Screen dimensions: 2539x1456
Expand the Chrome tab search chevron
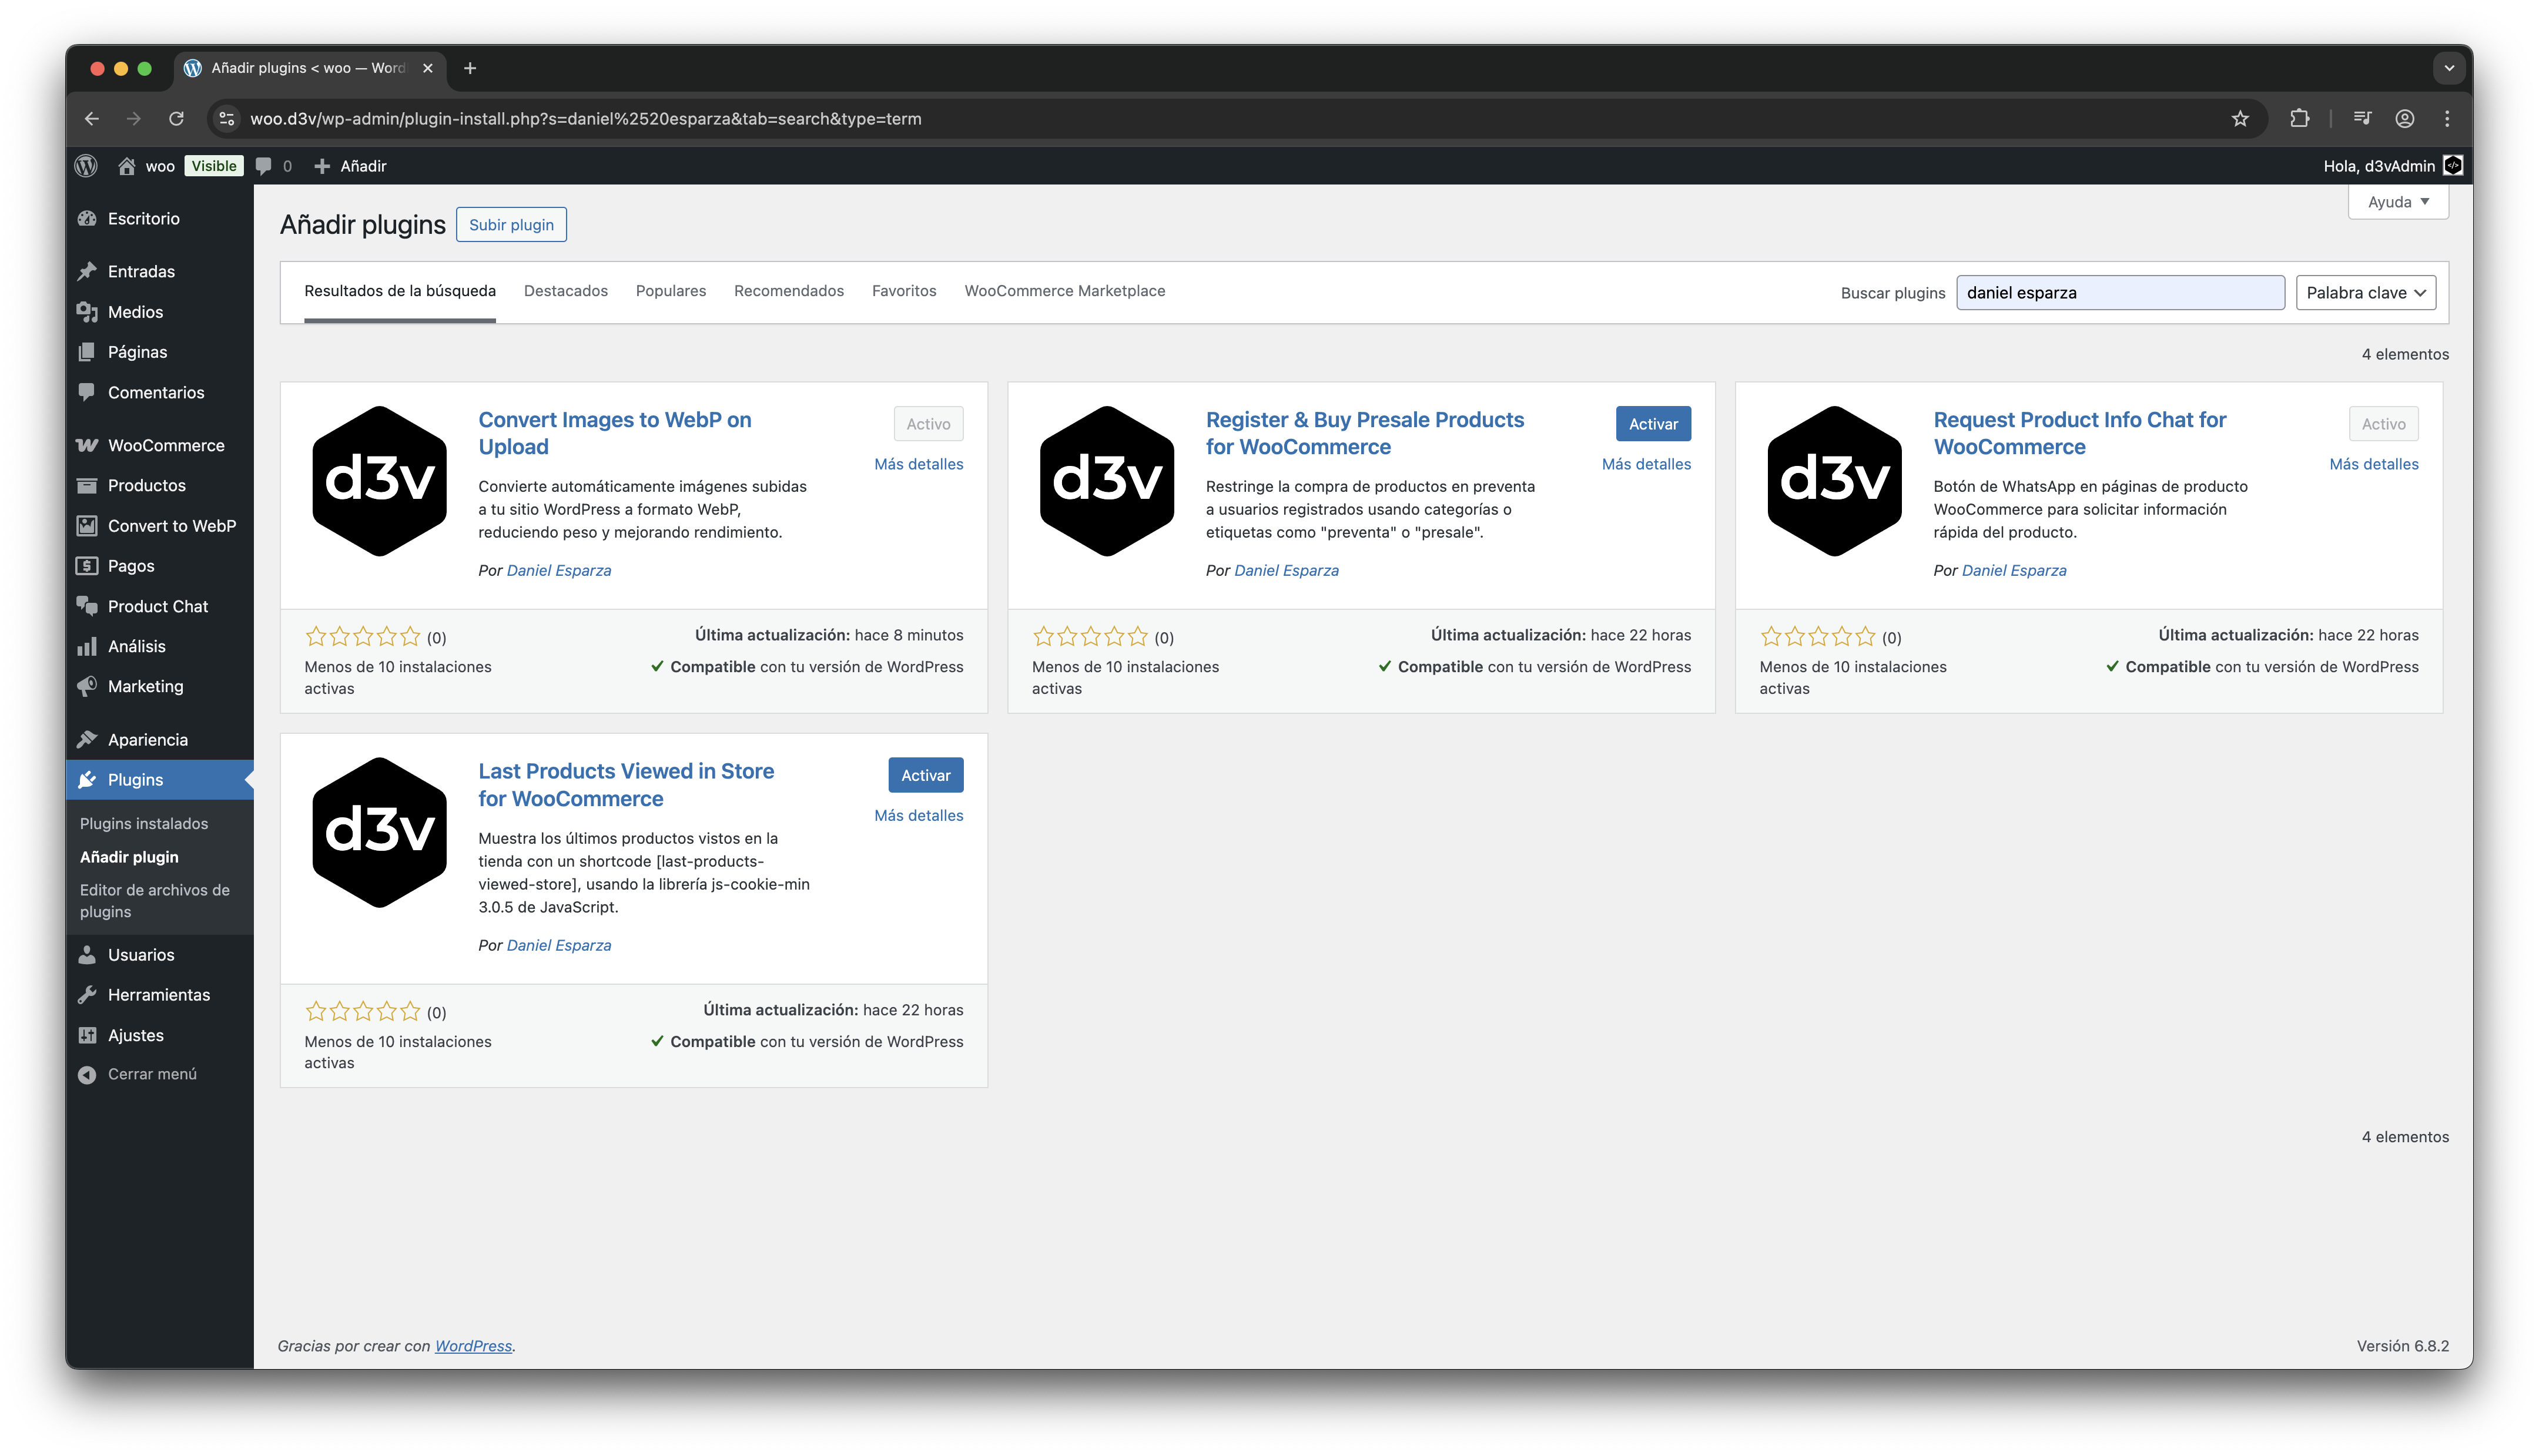click(2449, 68)
